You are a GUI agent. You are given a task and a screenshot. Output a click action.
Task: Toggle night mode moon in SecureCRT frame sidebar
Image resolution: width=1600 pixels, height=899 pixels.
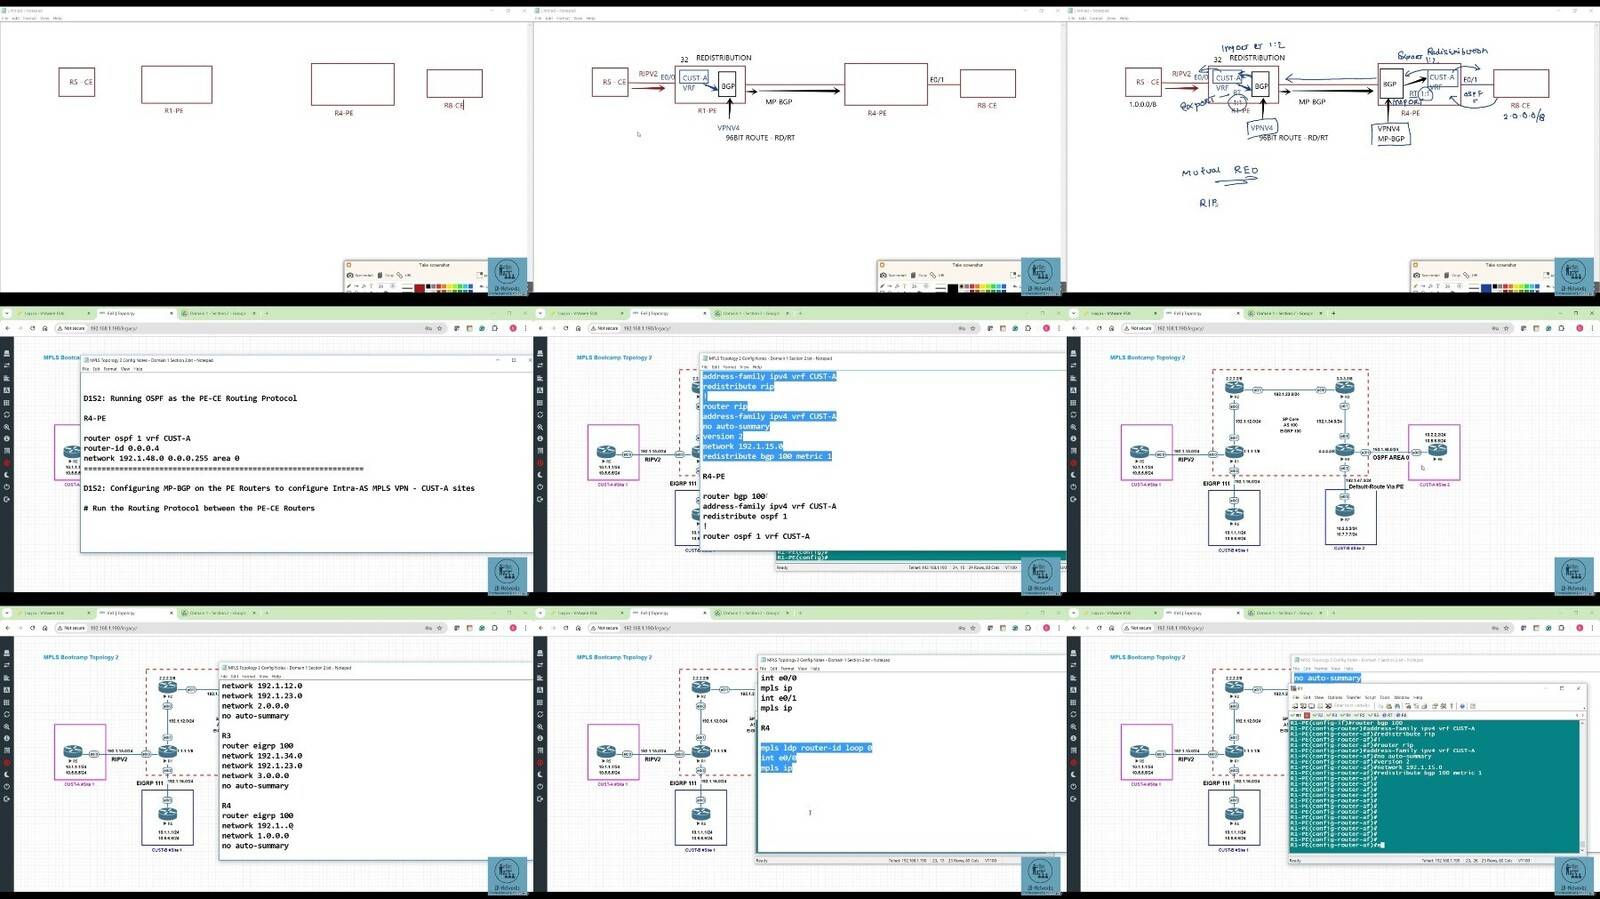[x=1073, y=775]
